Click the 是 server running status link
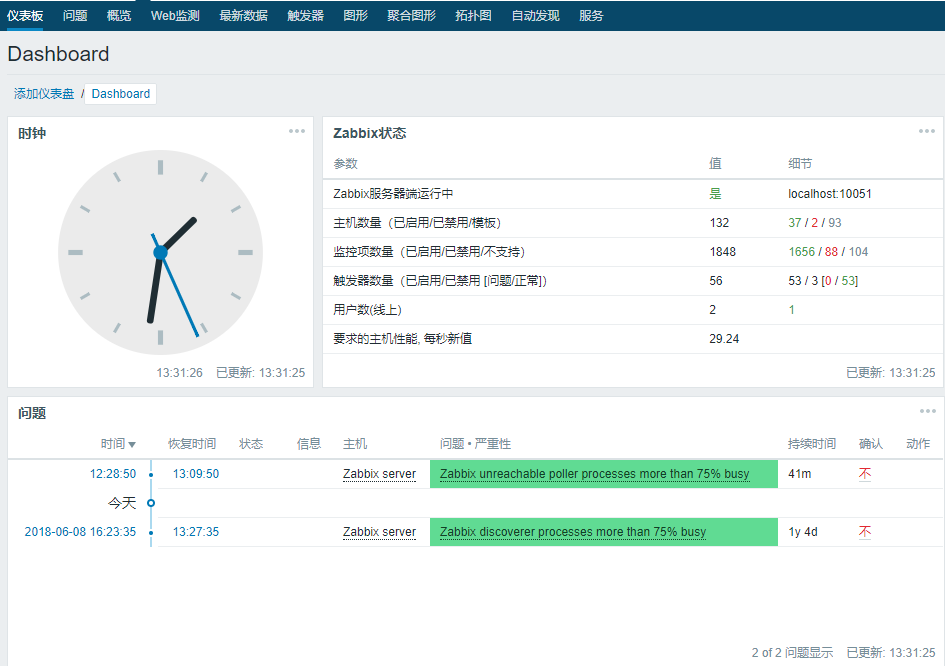The image size is (945, 666). click(715, 193)
